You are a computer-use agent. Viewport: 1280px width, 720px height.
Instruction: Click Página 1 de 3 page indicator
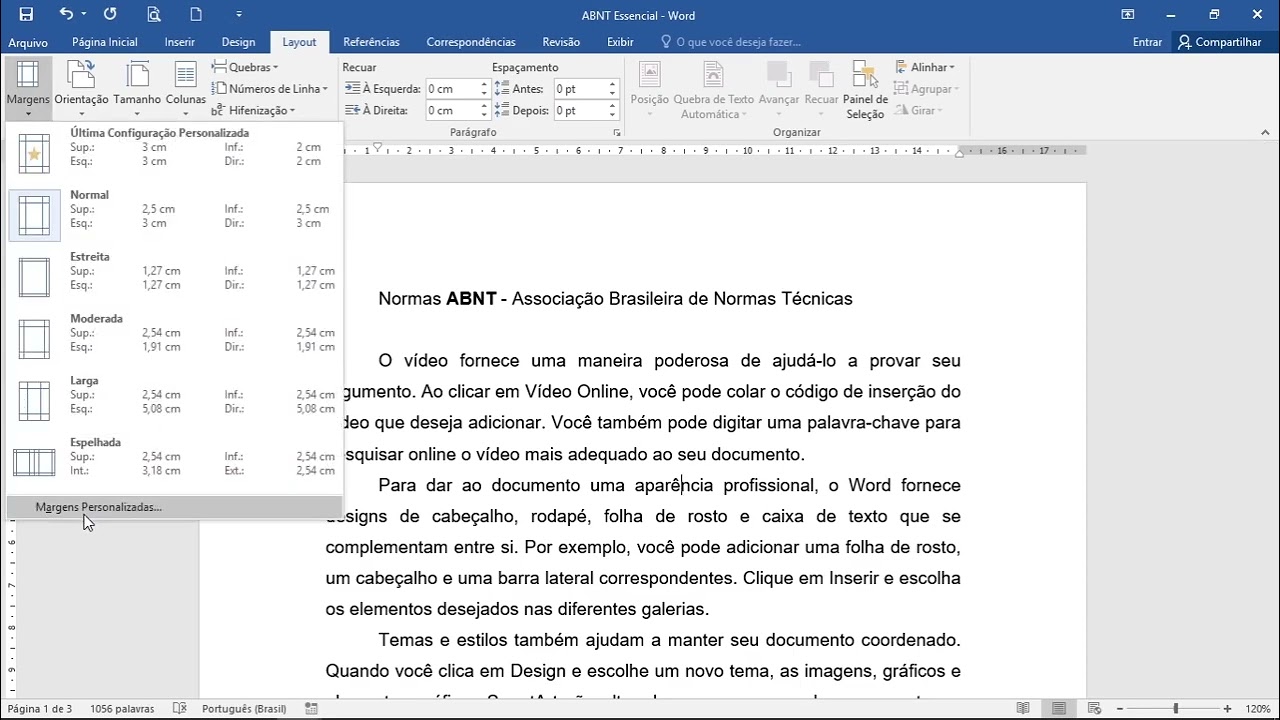pos(40,709)
